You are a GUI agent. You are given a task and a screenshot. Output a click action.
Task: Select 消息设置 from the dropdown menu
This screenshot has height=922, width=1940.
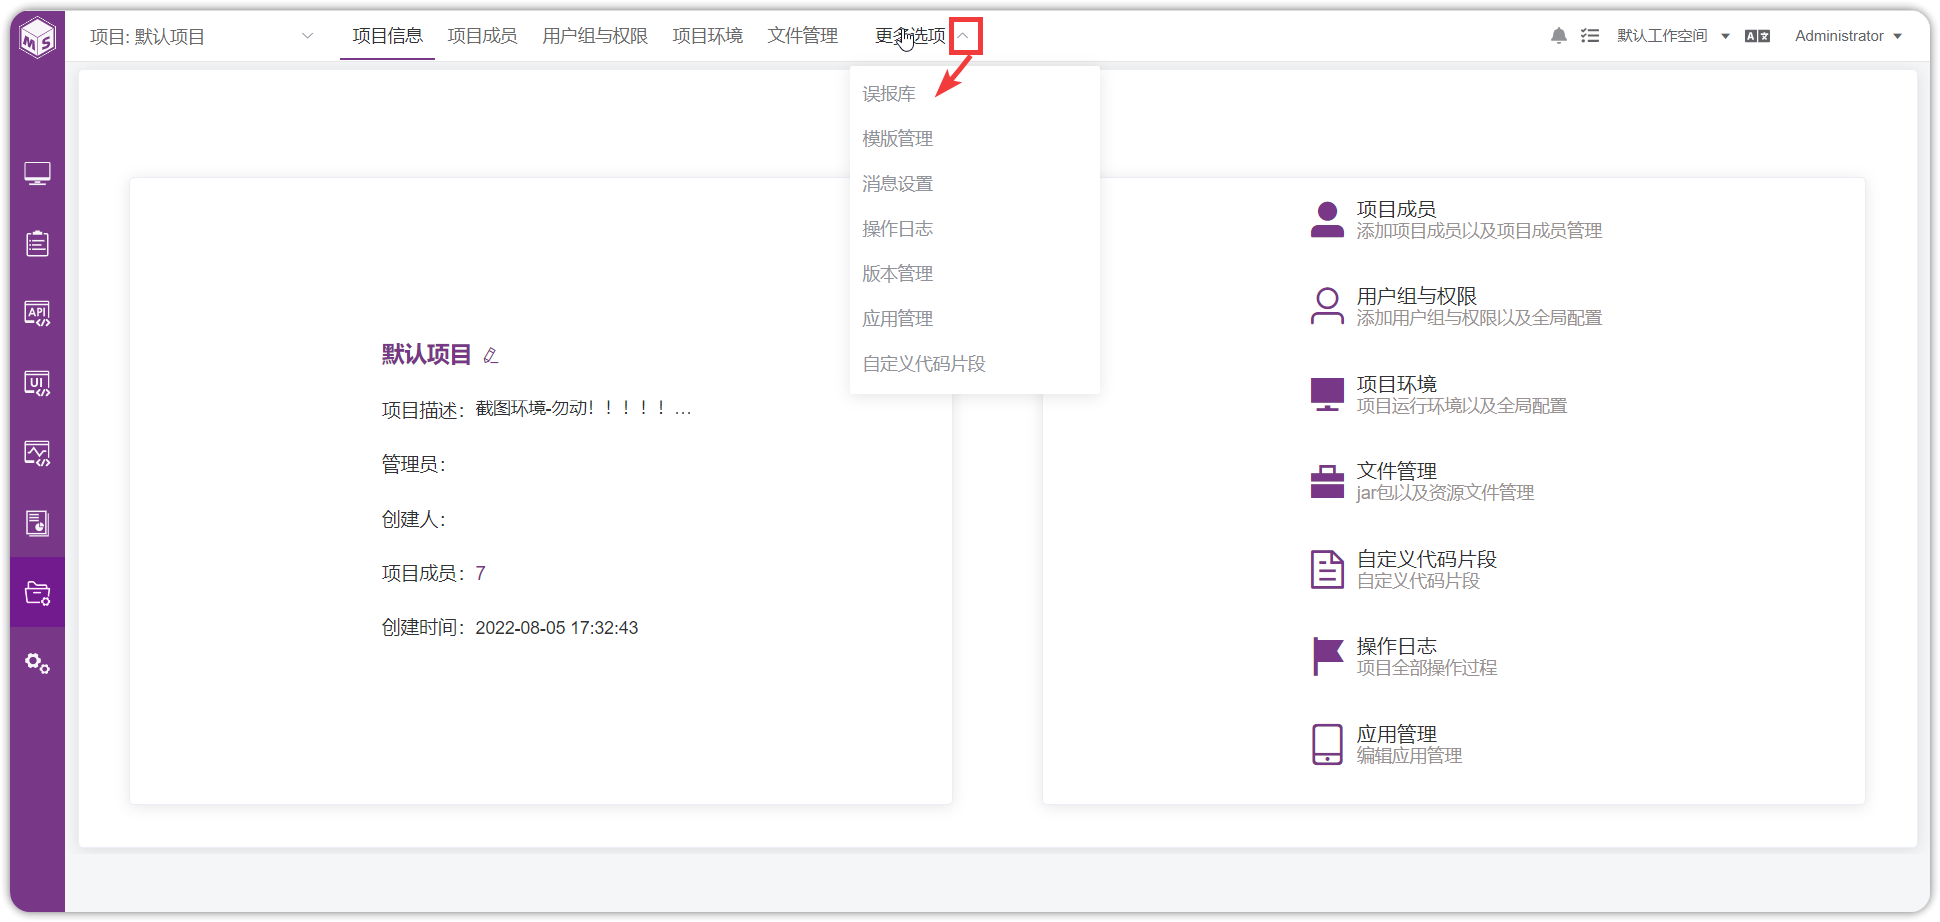[x=975, y=183]
